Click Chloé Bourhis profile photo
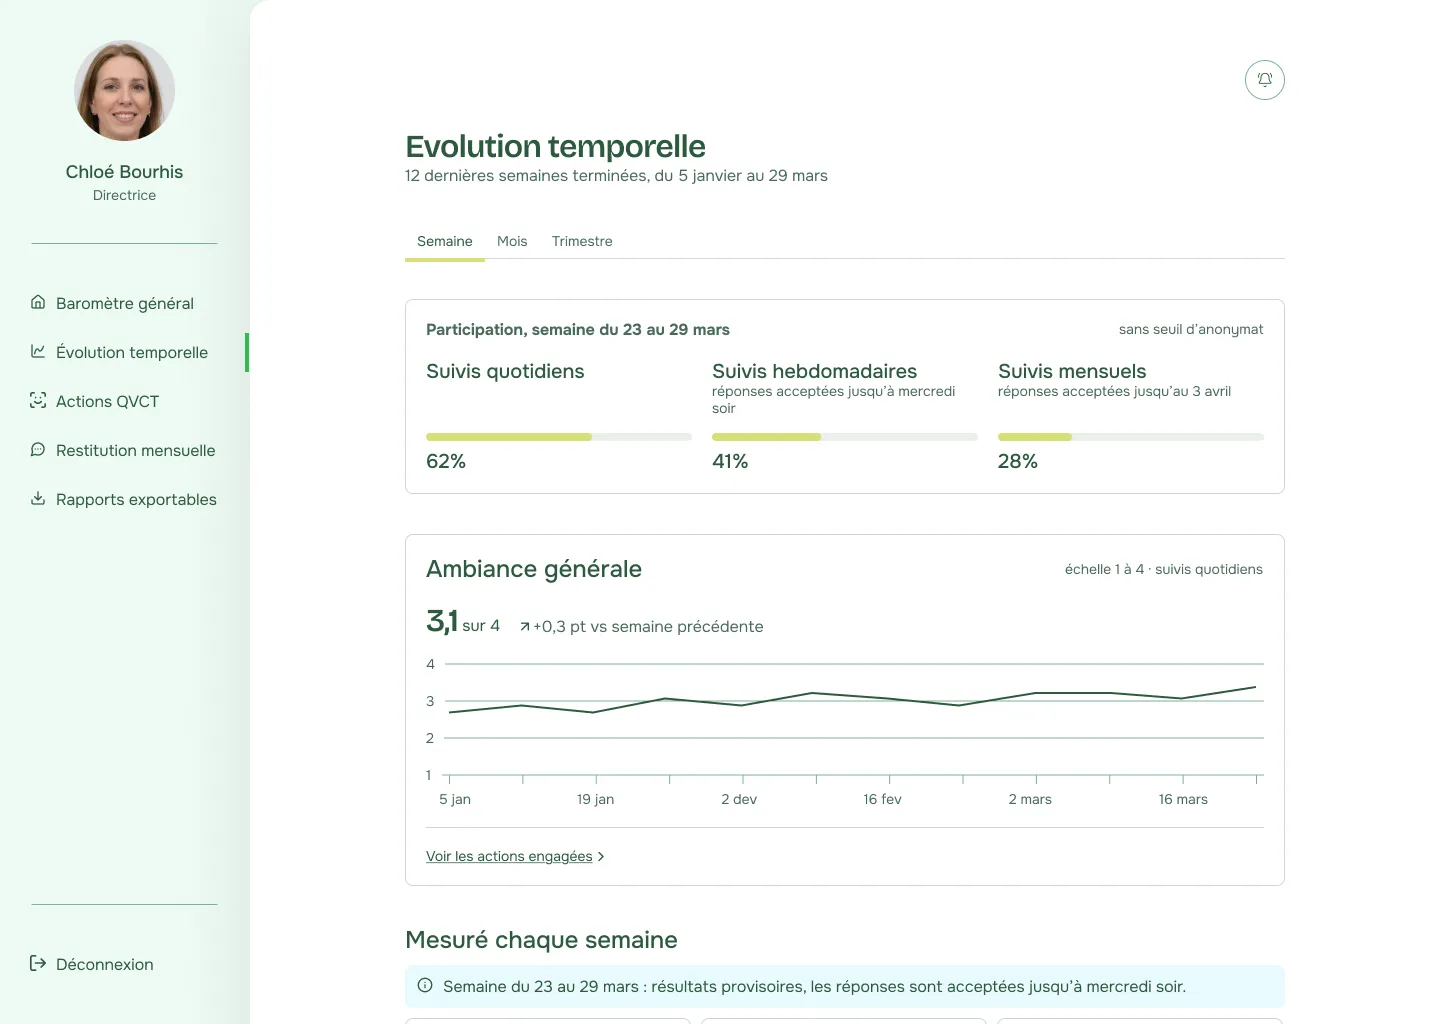This screenshot has height=1024, width=1440. point(125,90)
